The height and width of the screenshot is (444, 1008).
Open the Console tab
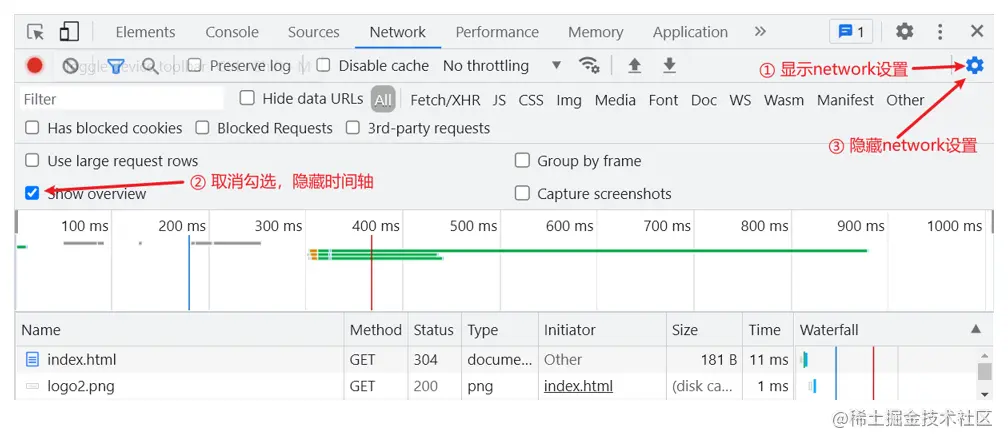click(x=232, y=32)
